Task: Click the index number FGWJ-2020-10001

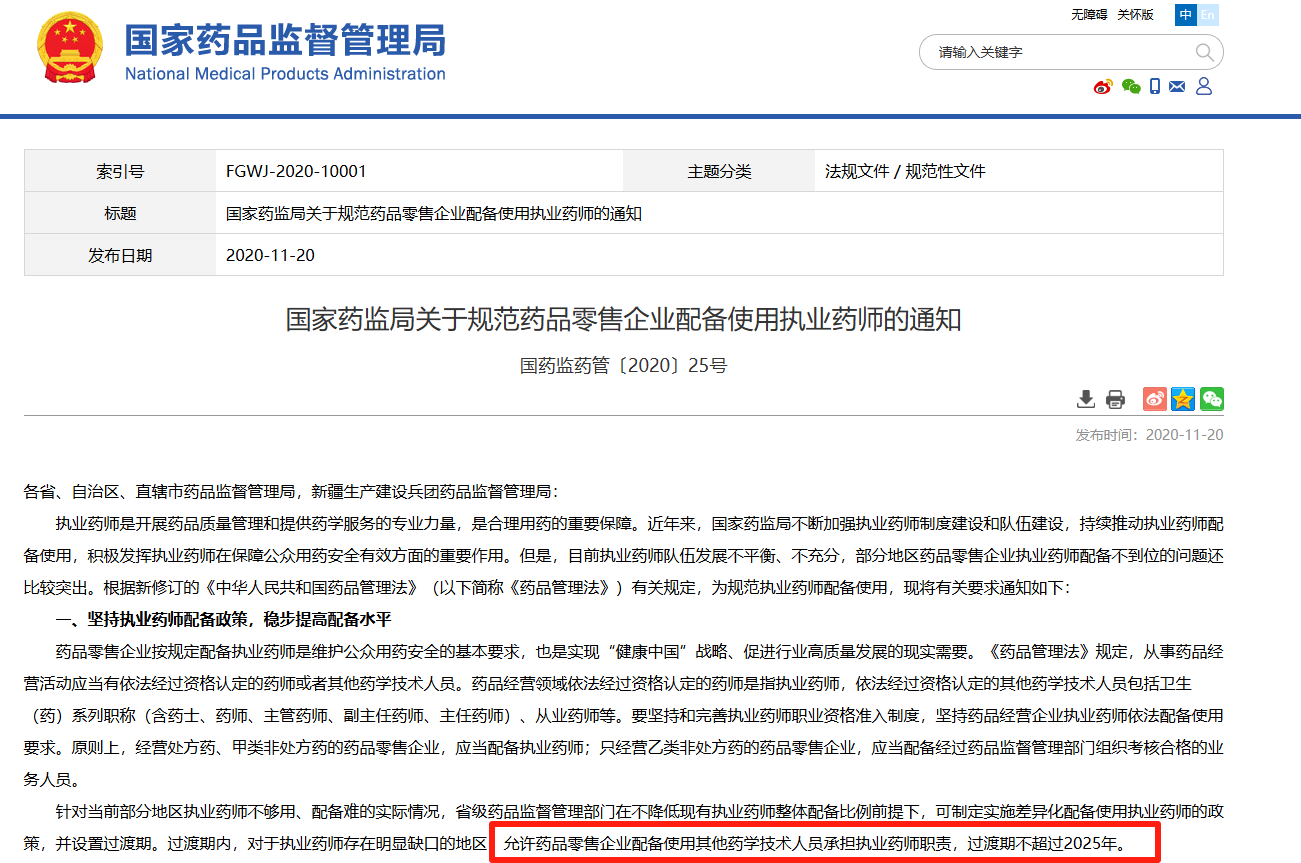Action: pyautogui.click(x=296, y=172)
